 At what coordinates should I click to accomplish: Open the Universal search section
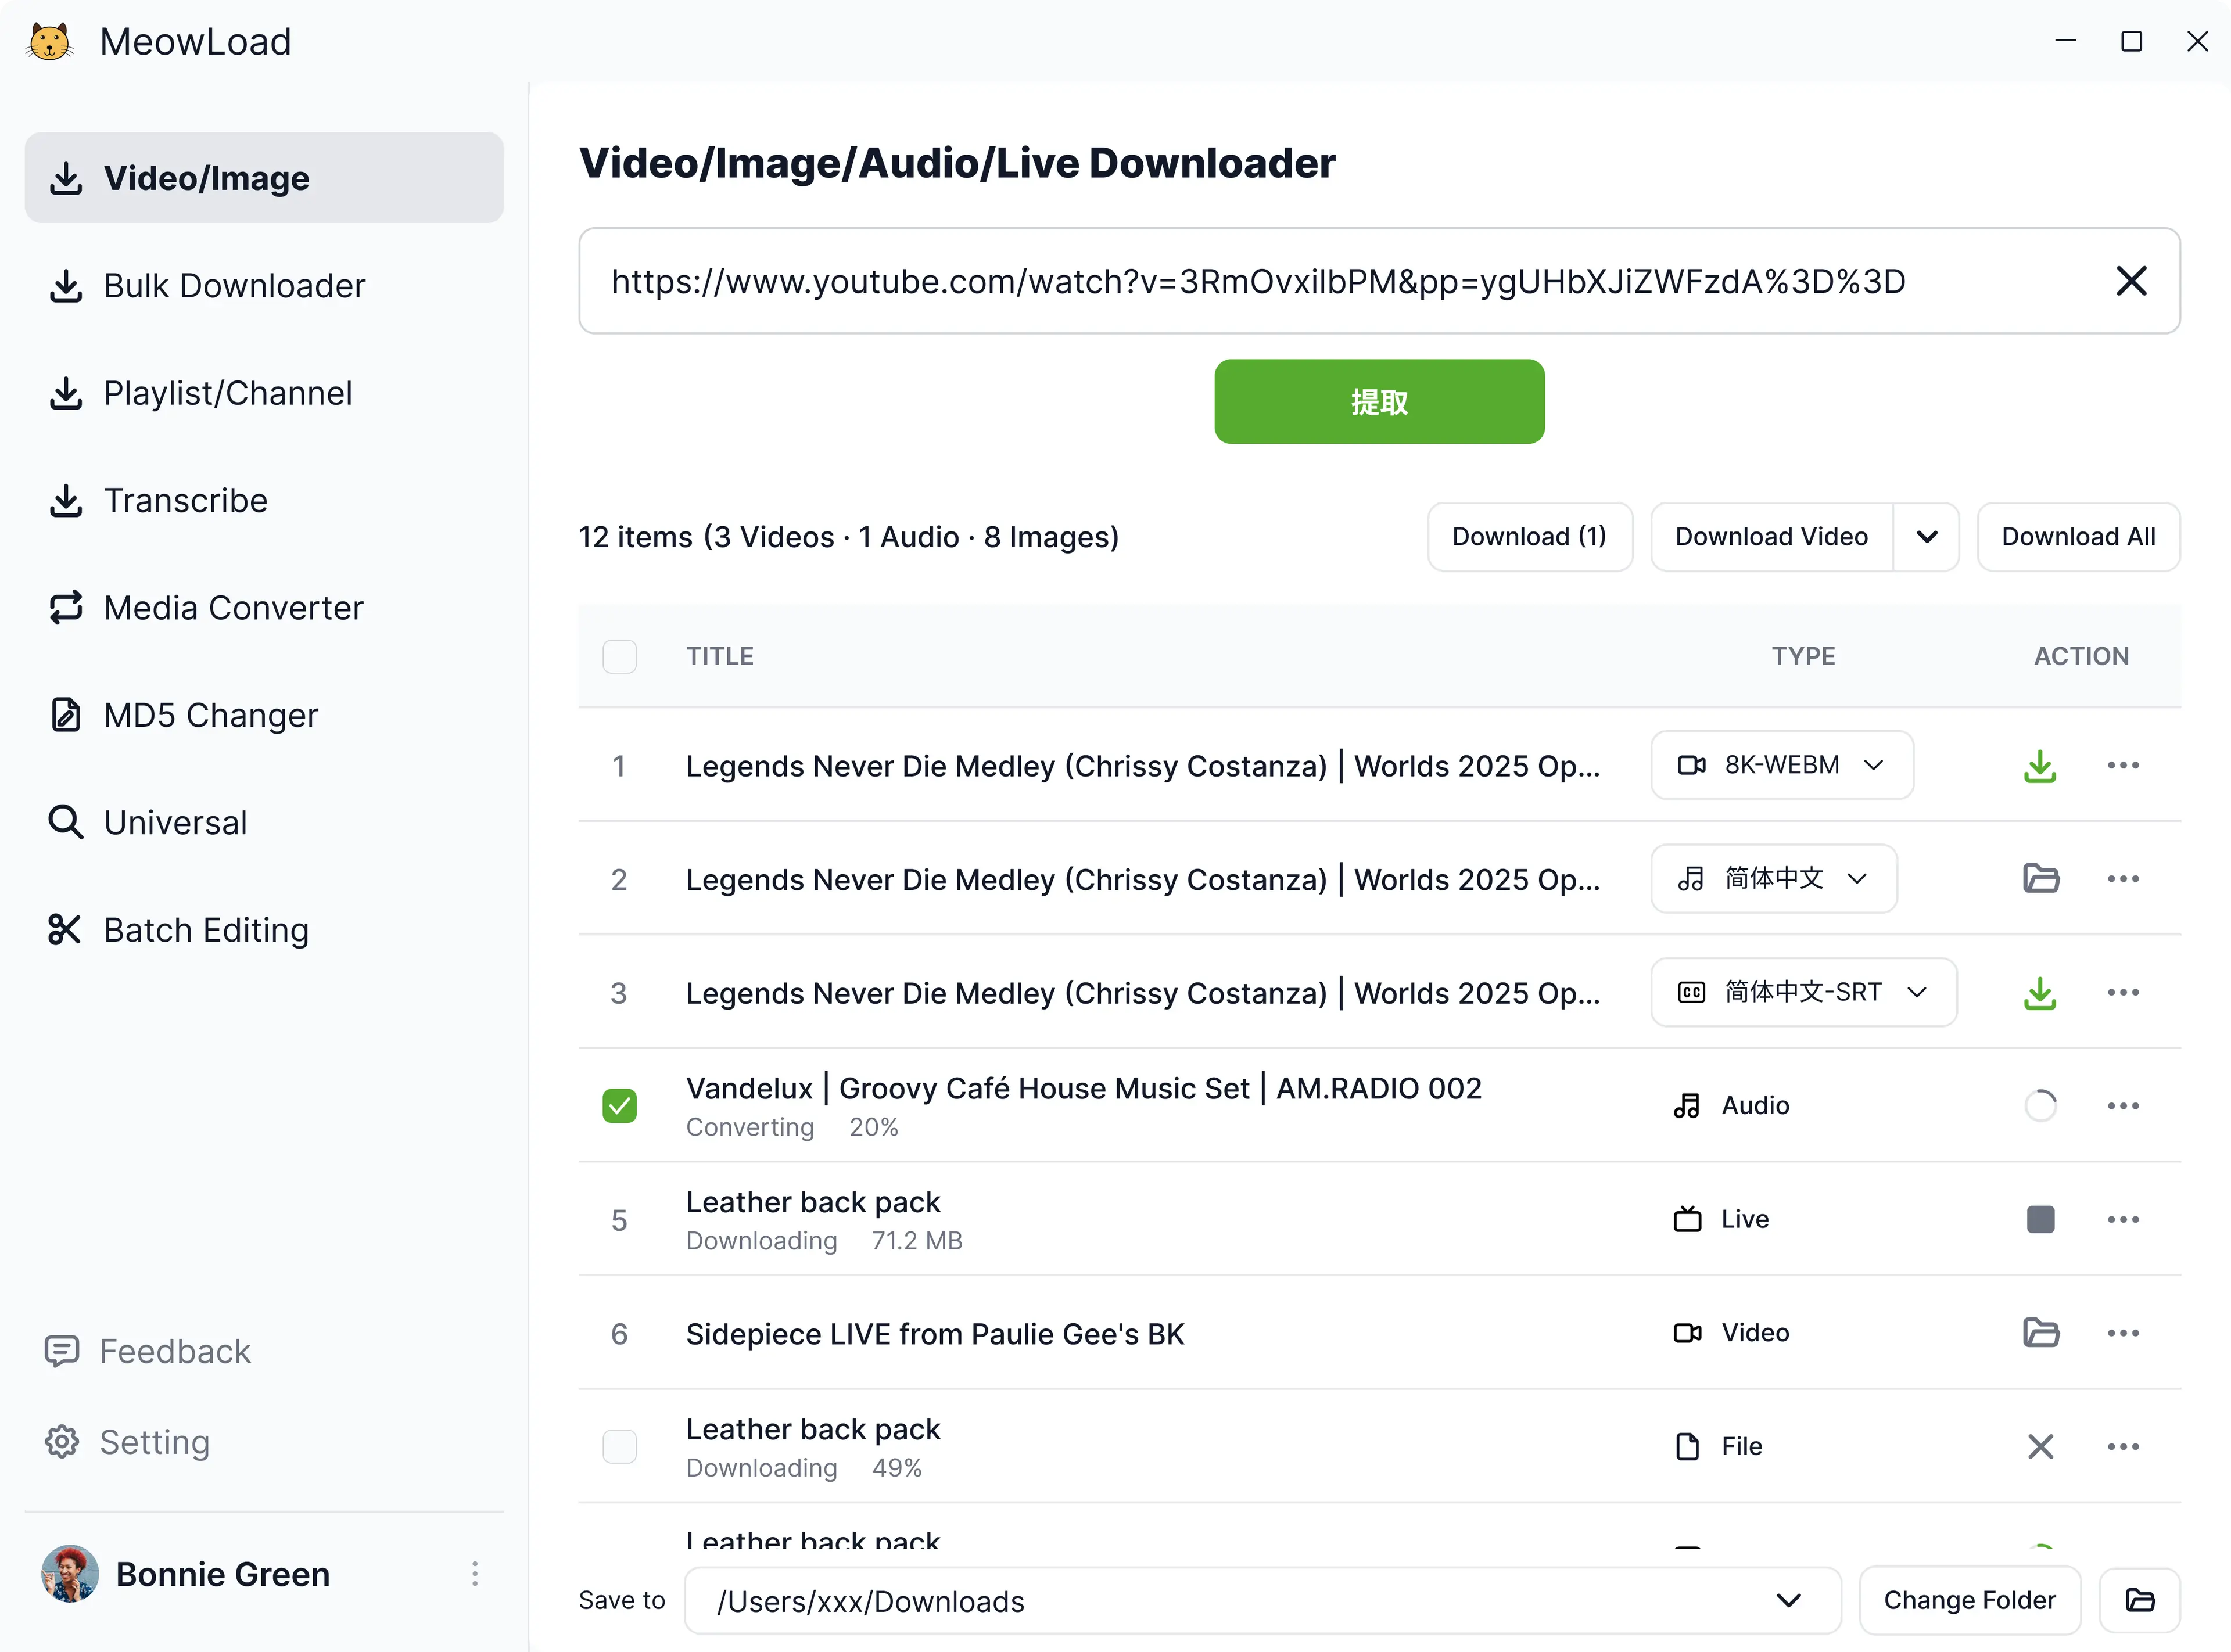coord(264,823)
